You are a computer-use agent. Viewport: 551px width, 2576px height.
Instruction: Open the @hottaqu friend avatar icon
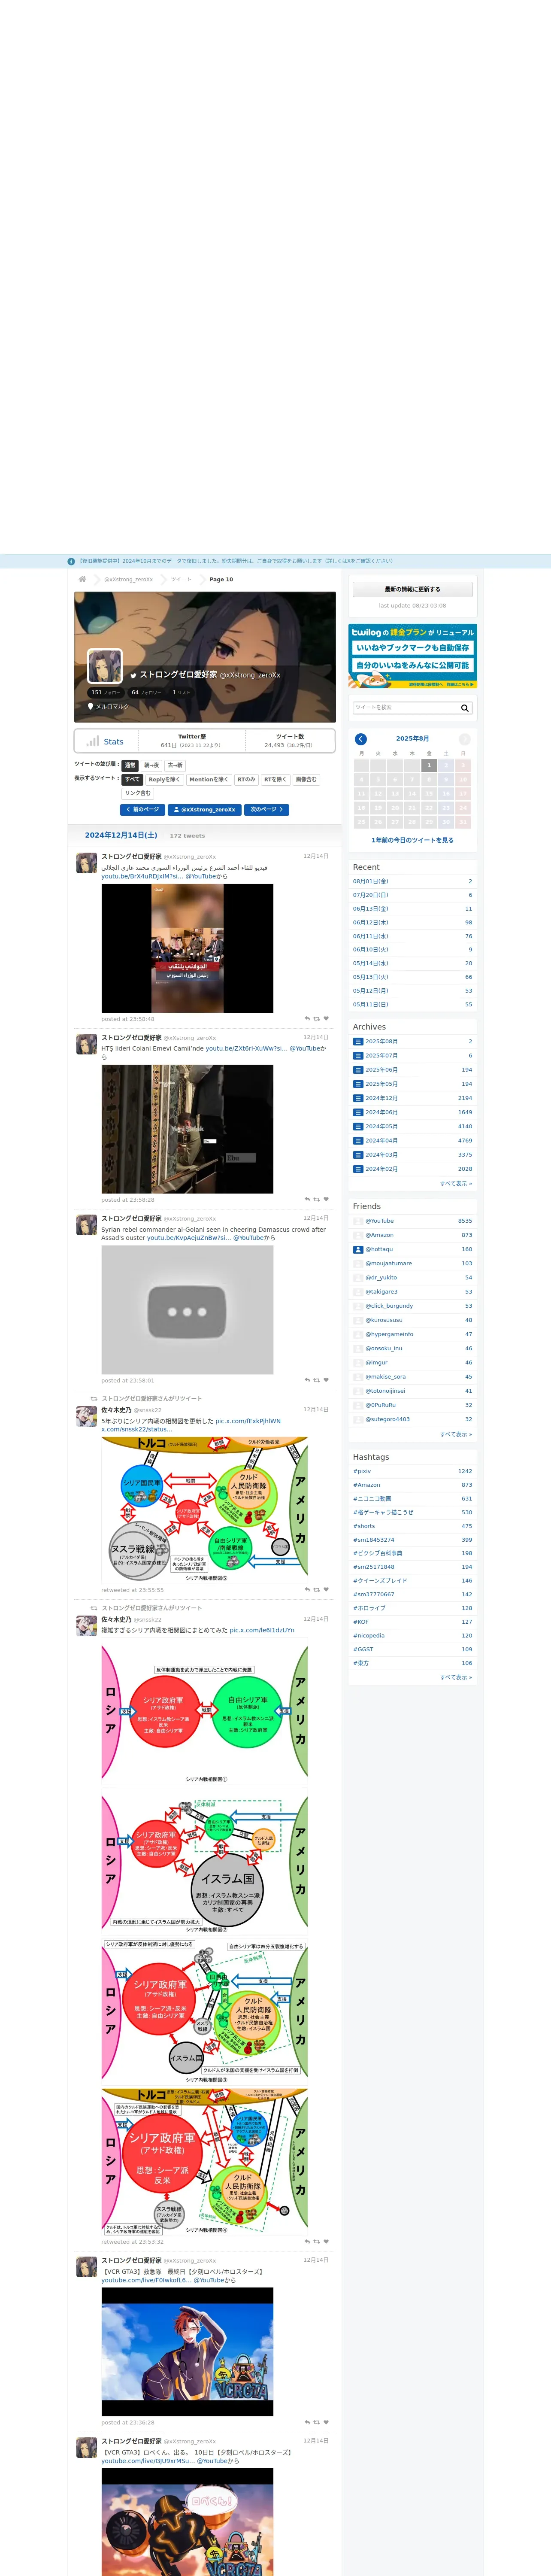(x=358, y=1249)
